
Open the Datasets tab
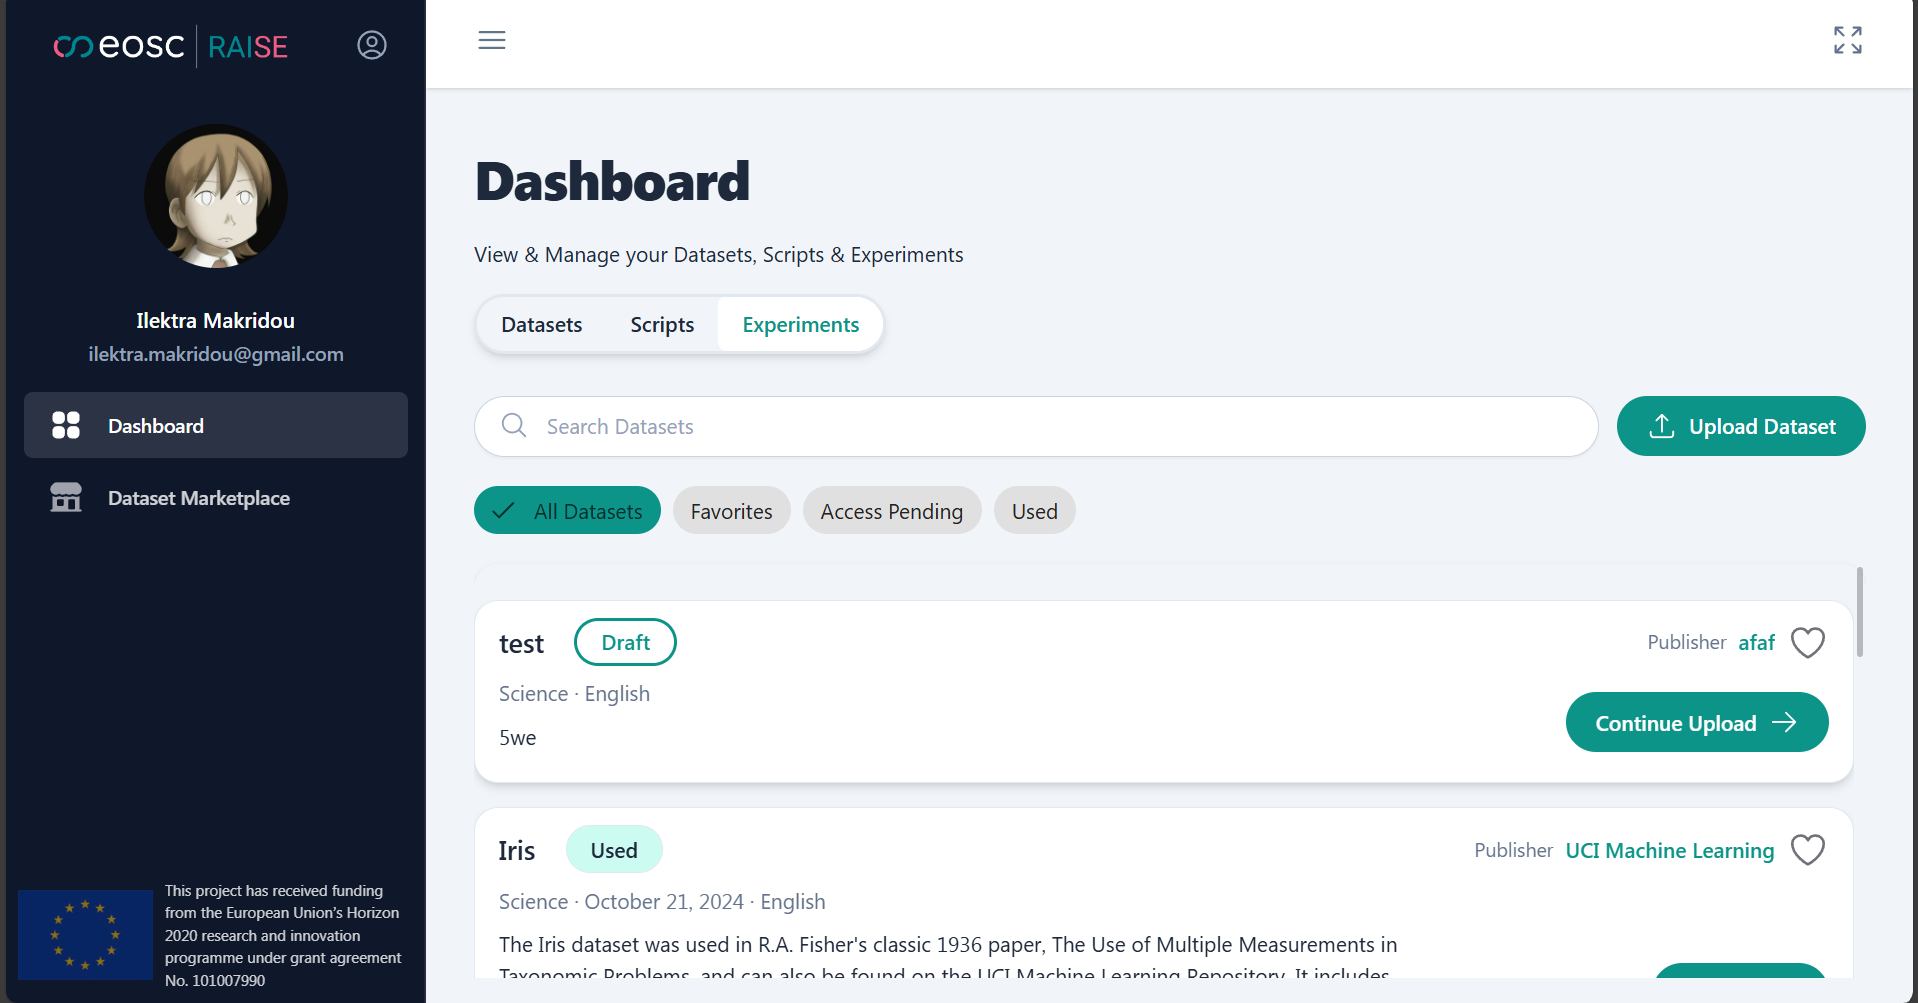tap(541, 325)
